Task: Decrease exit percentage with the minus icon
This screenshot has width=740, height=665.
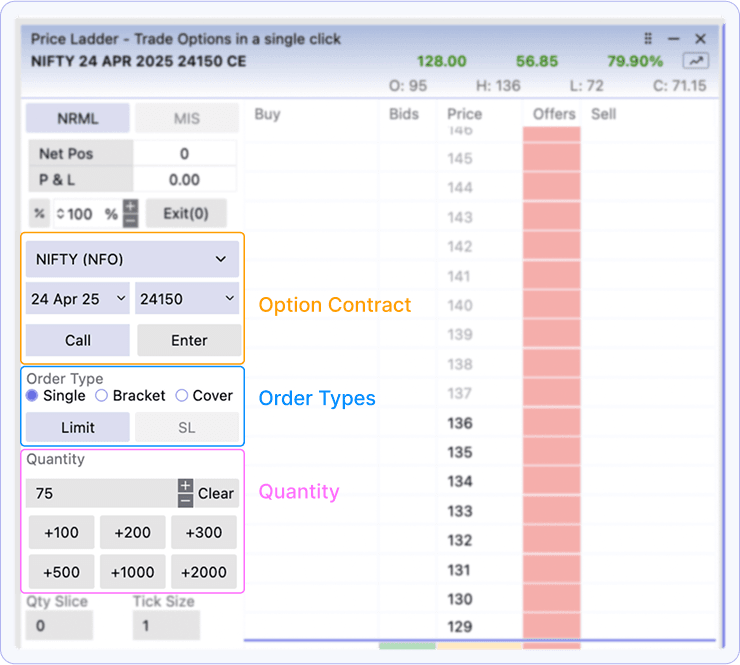Action: [x=130, y=220]
